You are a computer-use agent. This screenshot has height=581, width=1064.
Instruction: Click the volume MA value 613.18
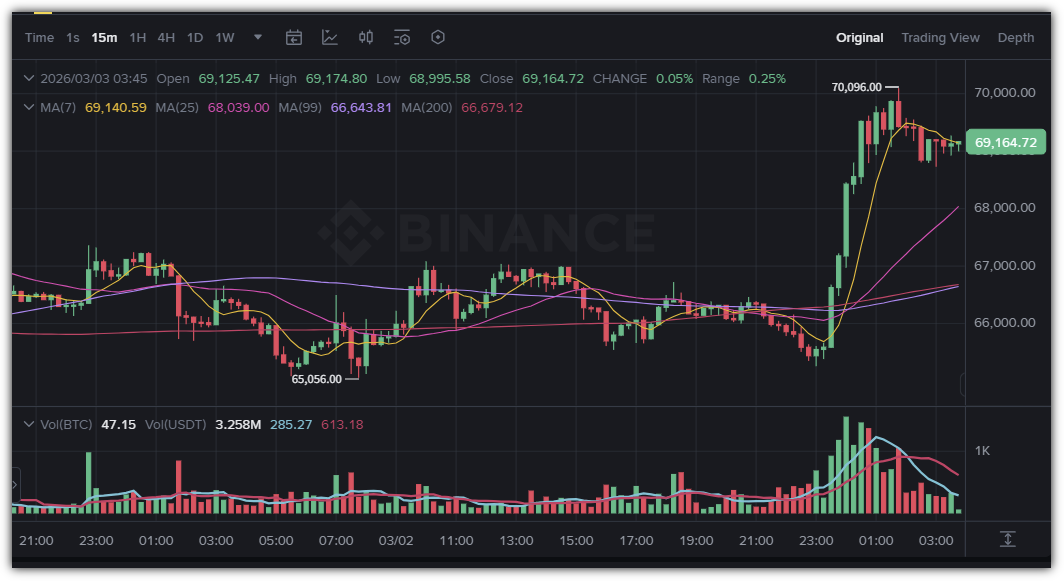342,425
